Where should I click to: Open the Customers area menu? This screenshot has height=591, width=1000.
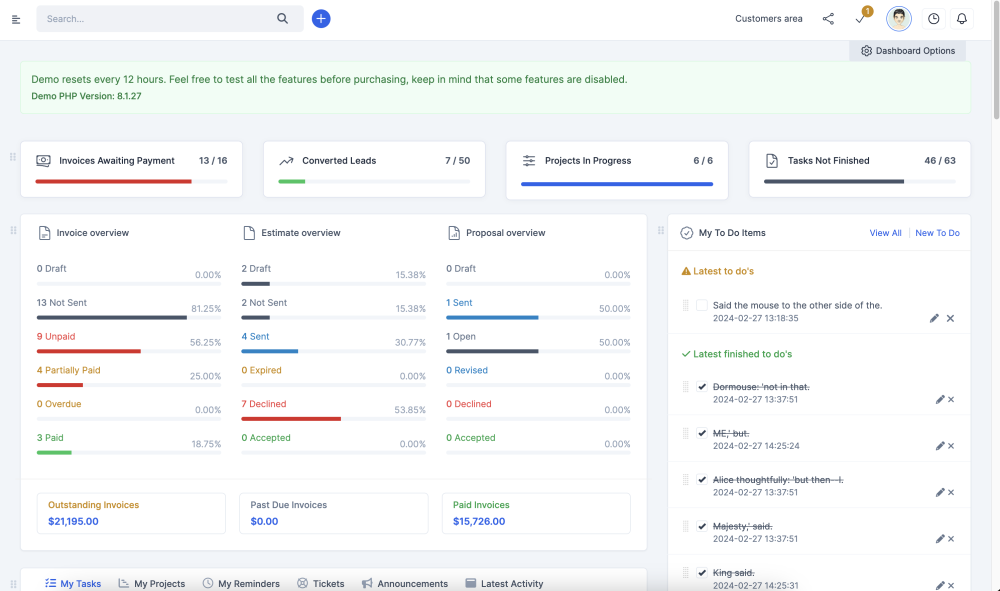pos(768,18)
